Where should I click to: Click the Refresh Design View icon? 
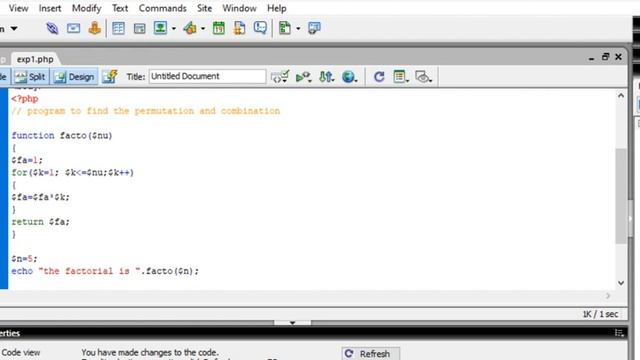click(379, 77)
